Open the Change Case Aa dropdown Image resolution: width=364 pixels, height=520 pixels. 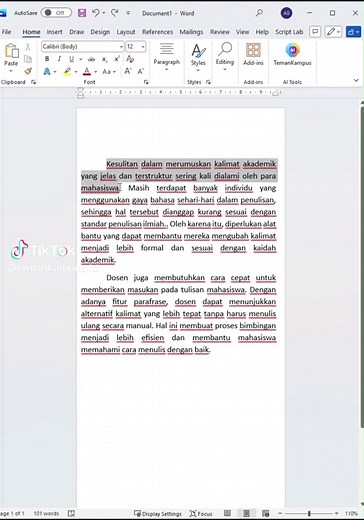tap(109, 71)
